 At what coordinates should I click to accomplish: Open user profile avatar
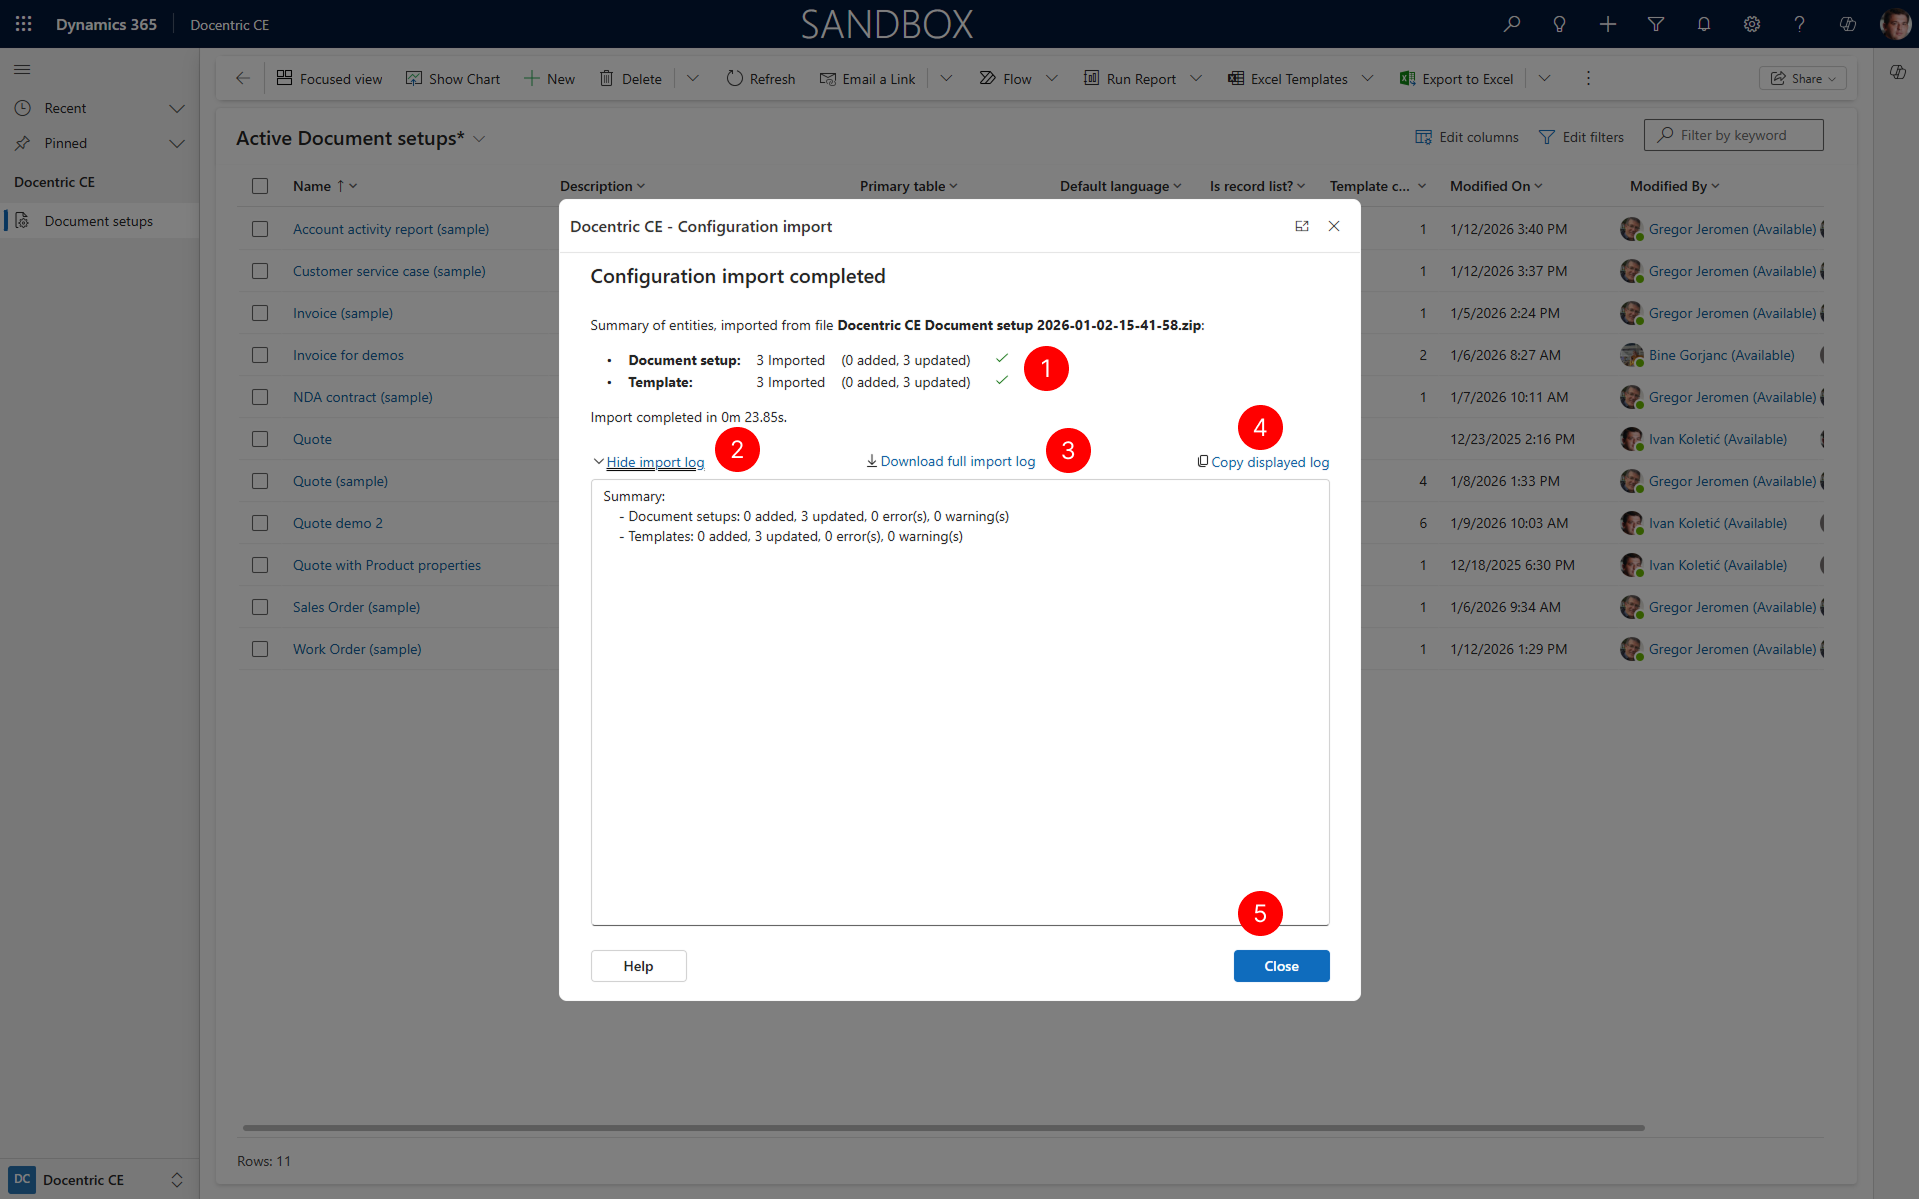[x=1894, y=24]
